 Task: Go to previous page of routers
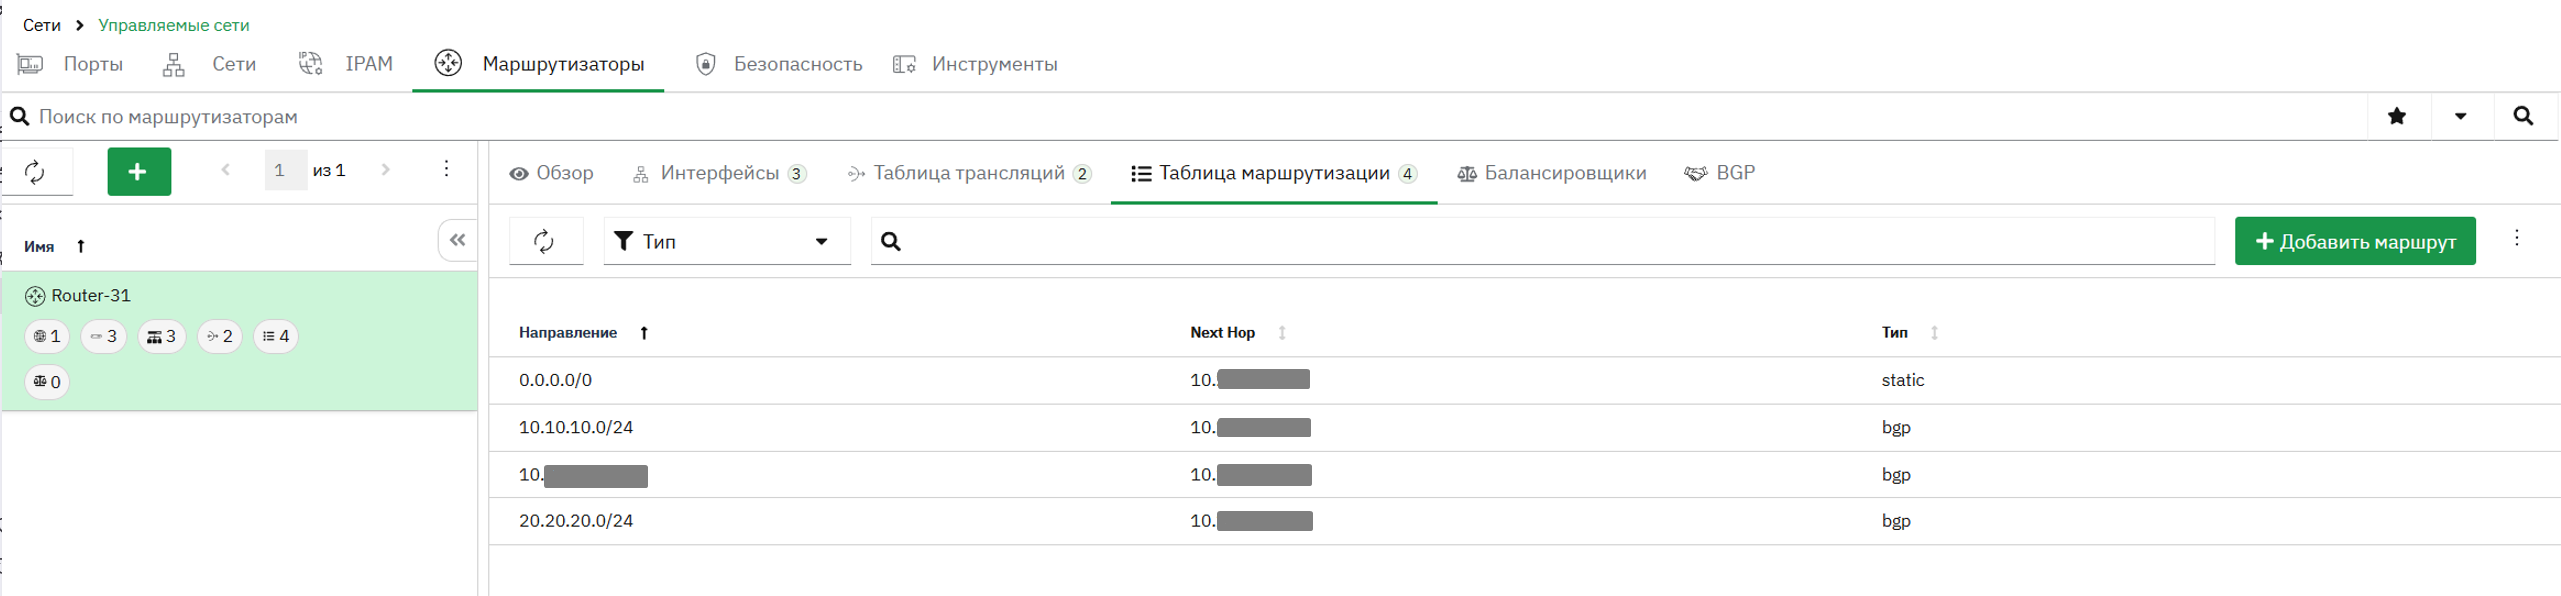(226, 170)
